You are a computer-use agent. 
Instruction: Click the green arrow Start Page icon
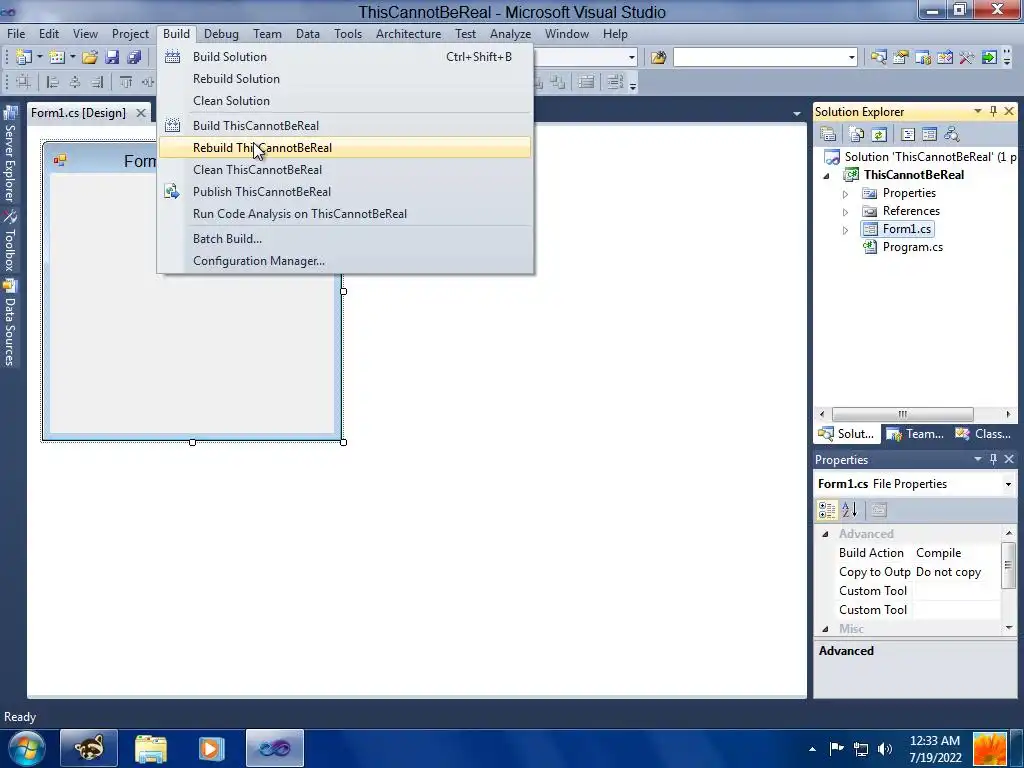pyautogui.click(x=989, y=57)
